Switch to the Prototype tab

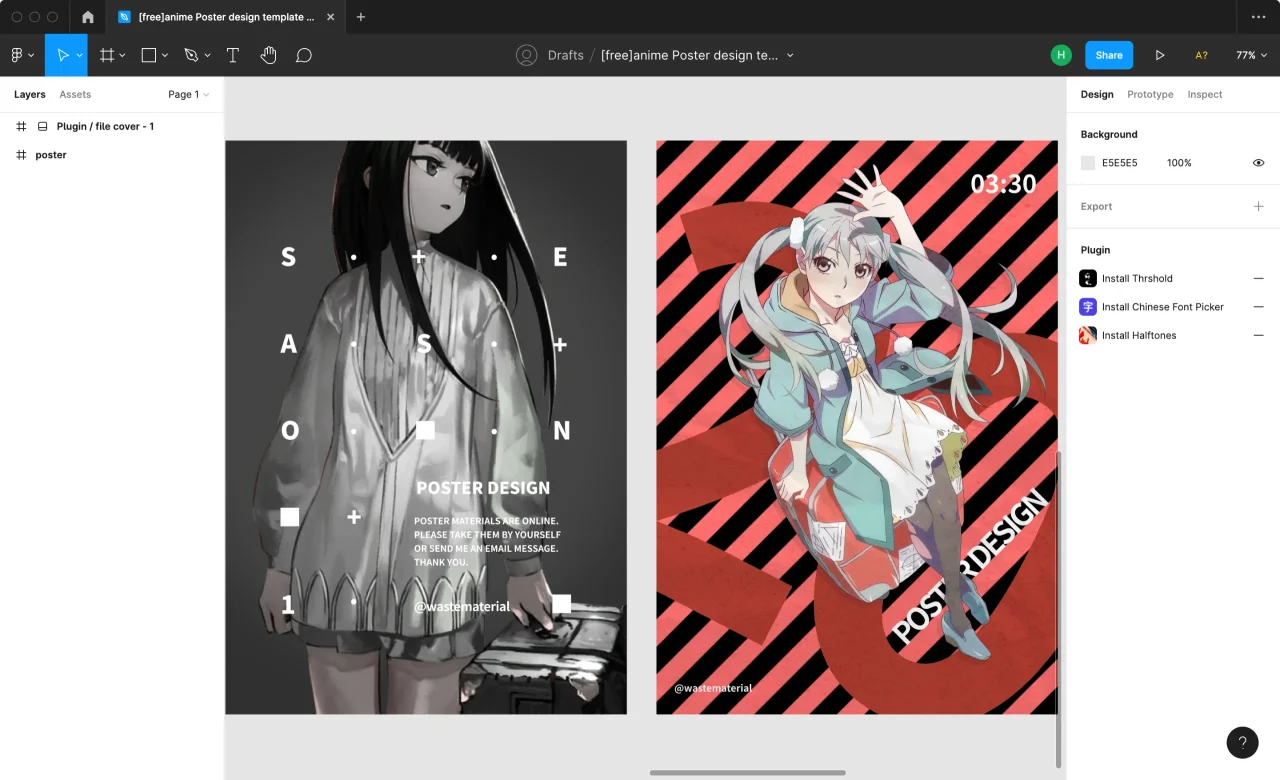[1150, 95]
